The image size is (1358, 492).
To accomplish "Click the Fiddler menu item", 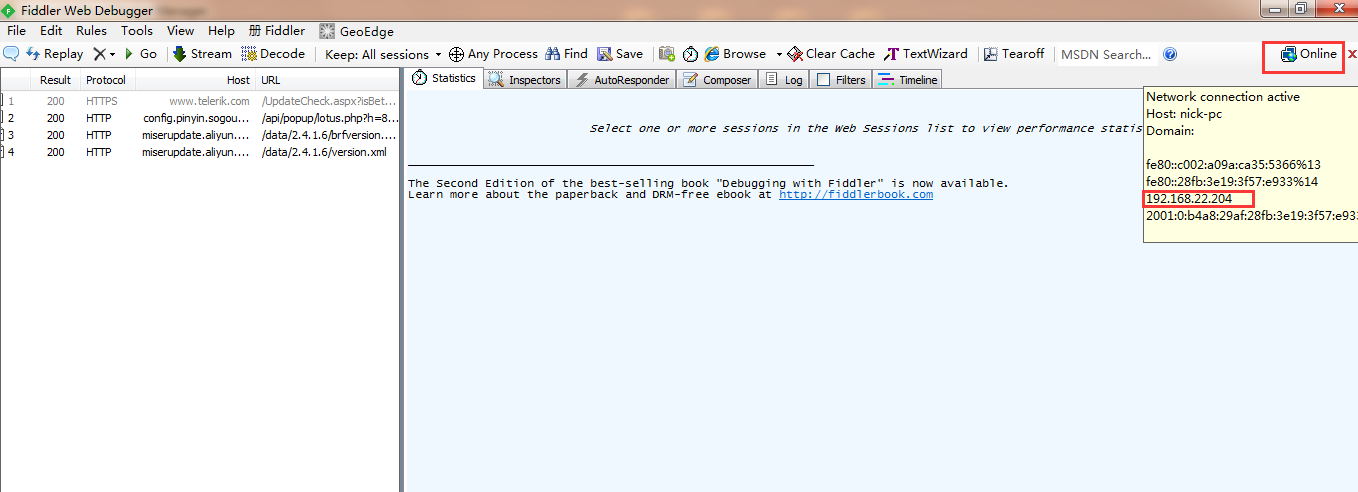I will click(277, 31).
